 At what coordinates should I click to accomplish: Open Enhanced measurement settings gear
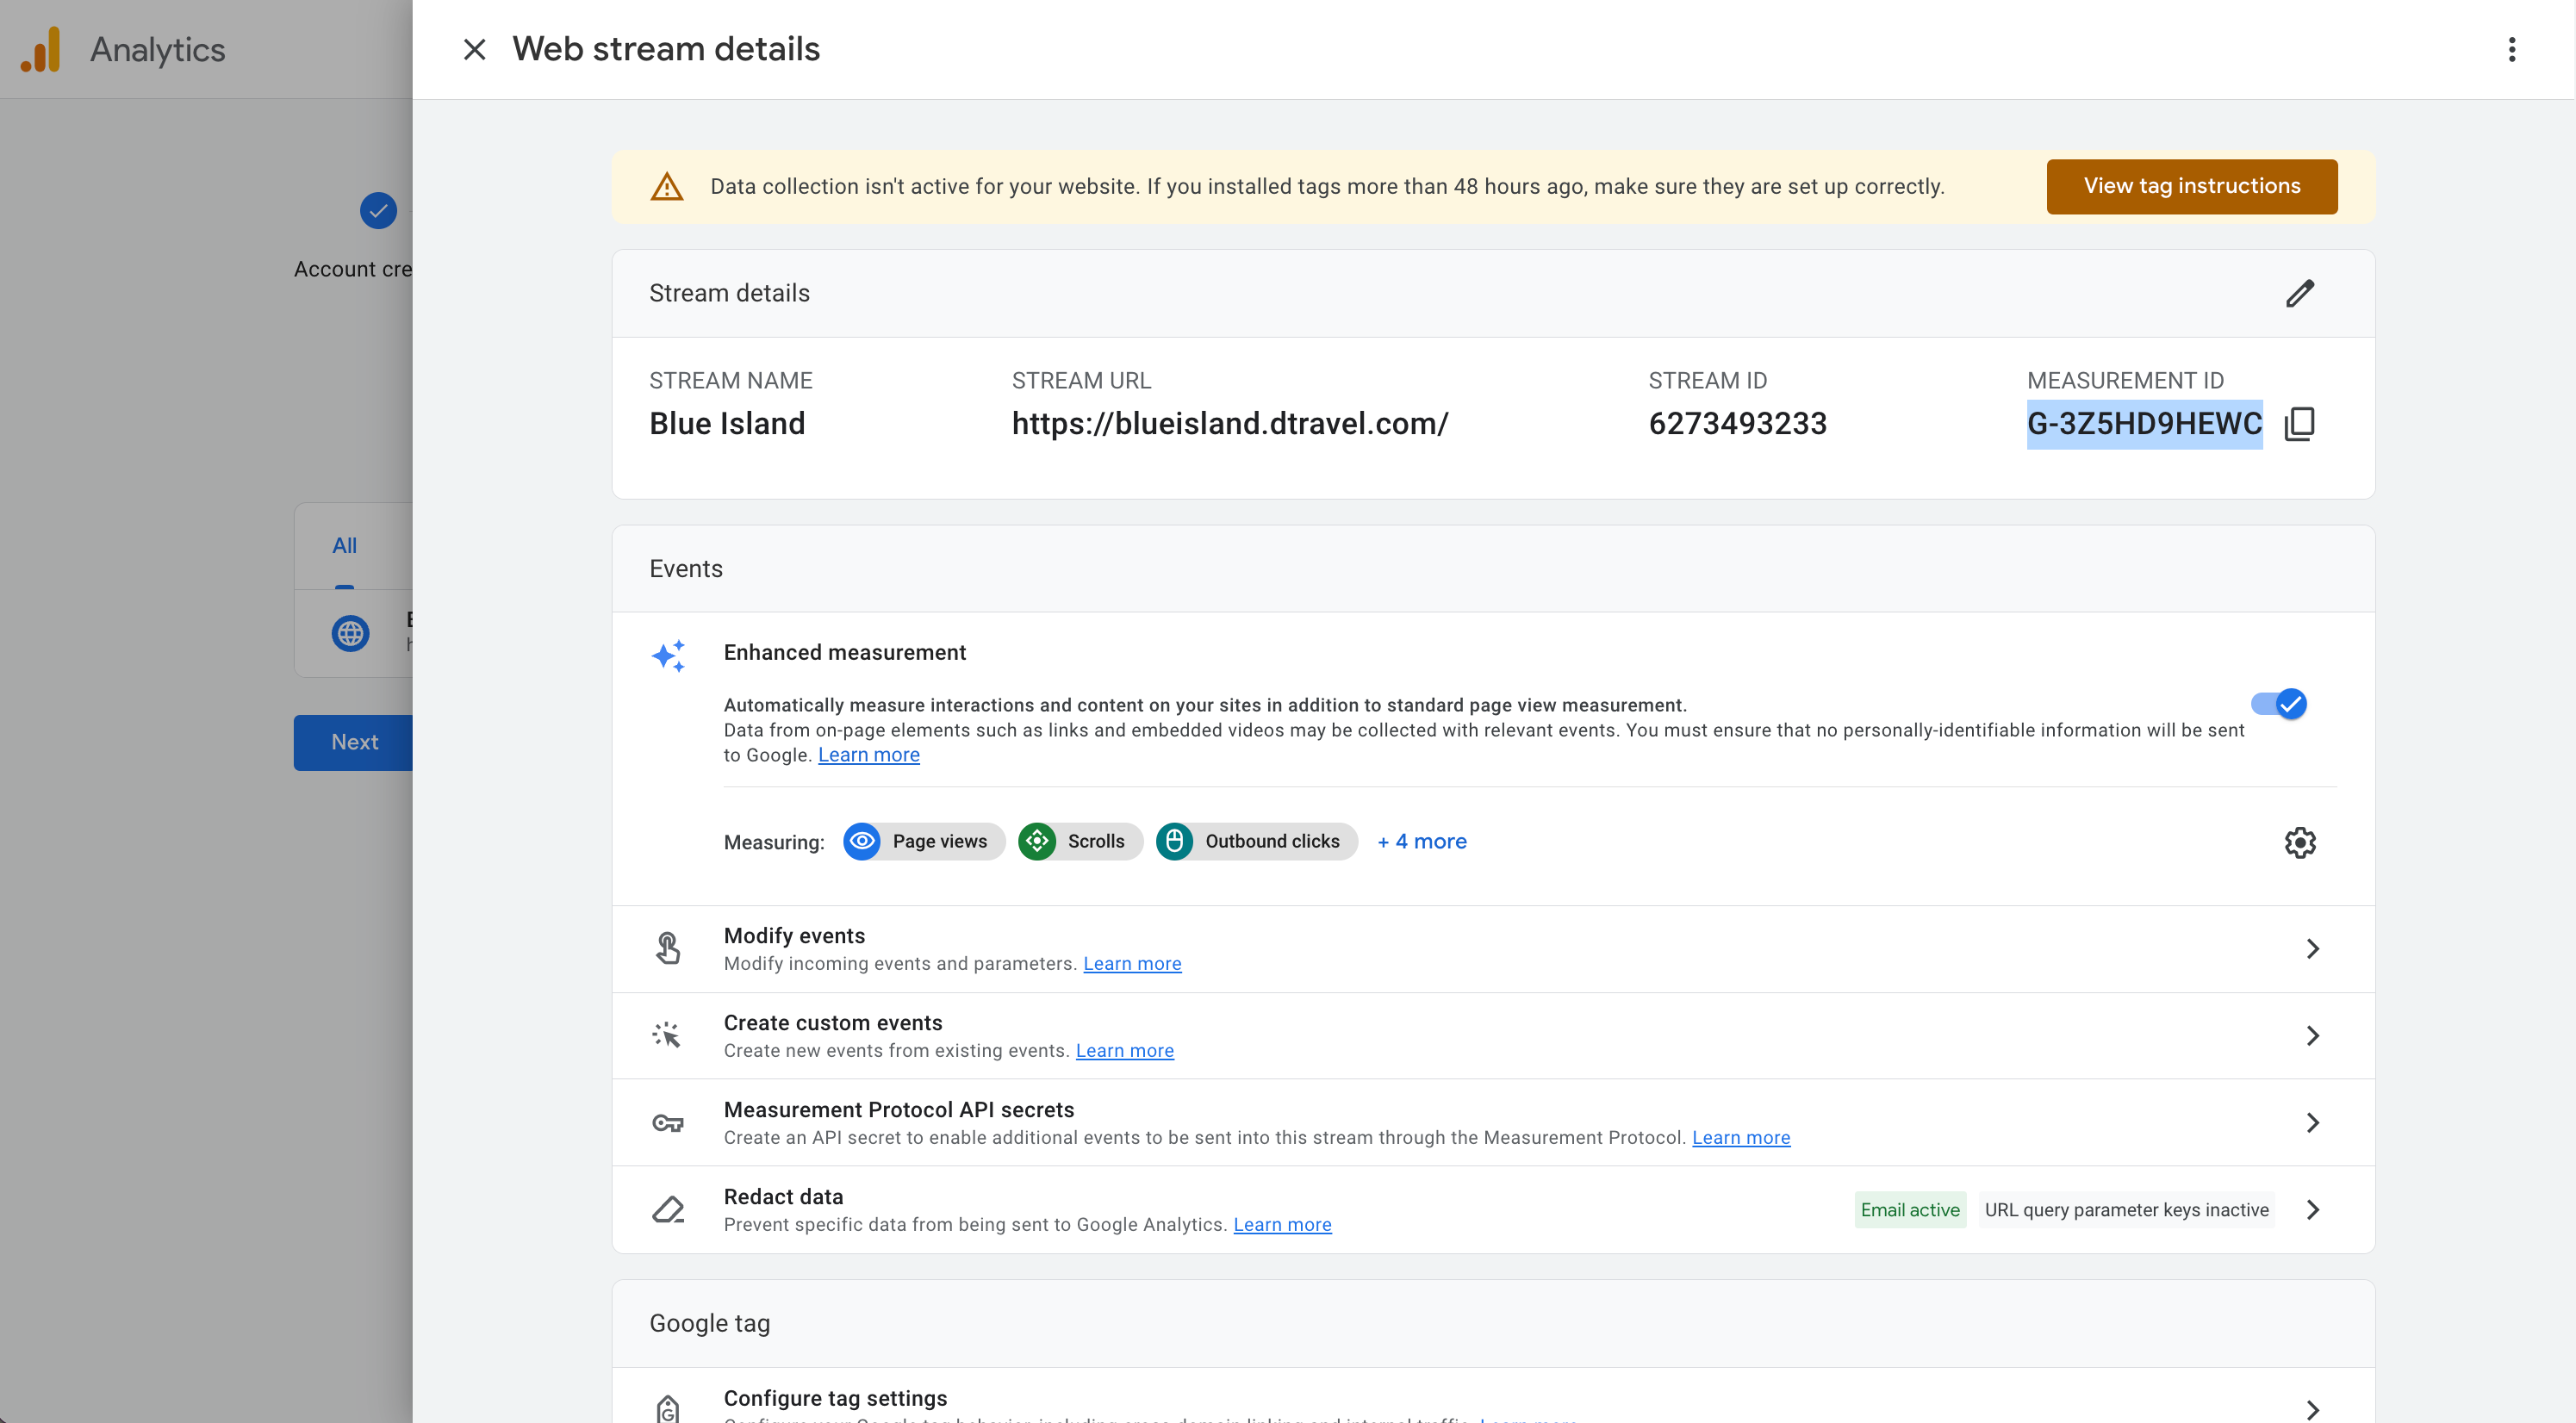point(2299,842)
